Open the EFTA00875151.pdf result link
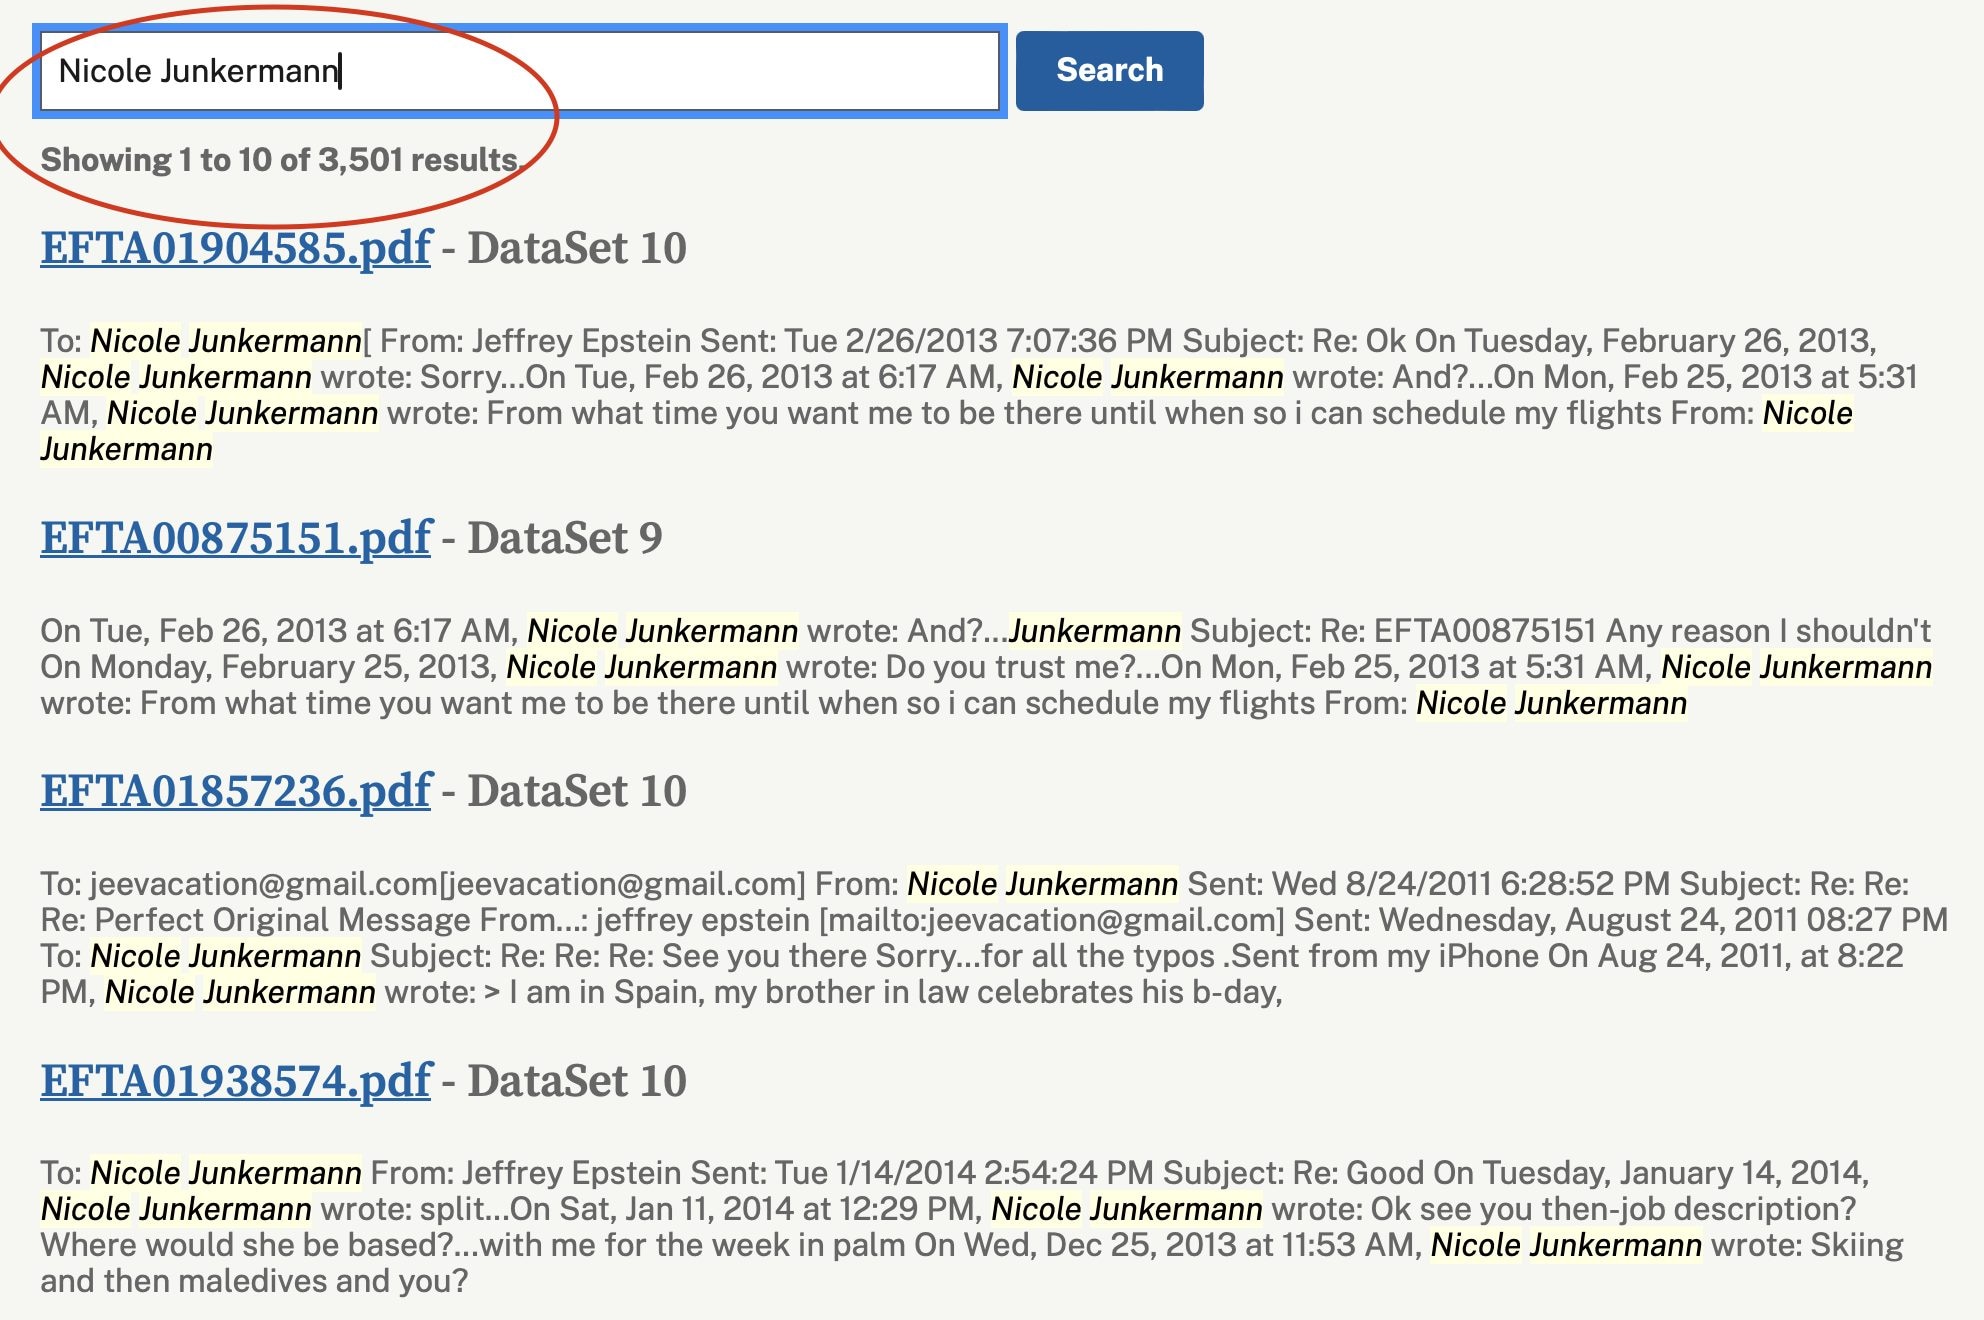The image size is (1984, 1320). point(236,538)
